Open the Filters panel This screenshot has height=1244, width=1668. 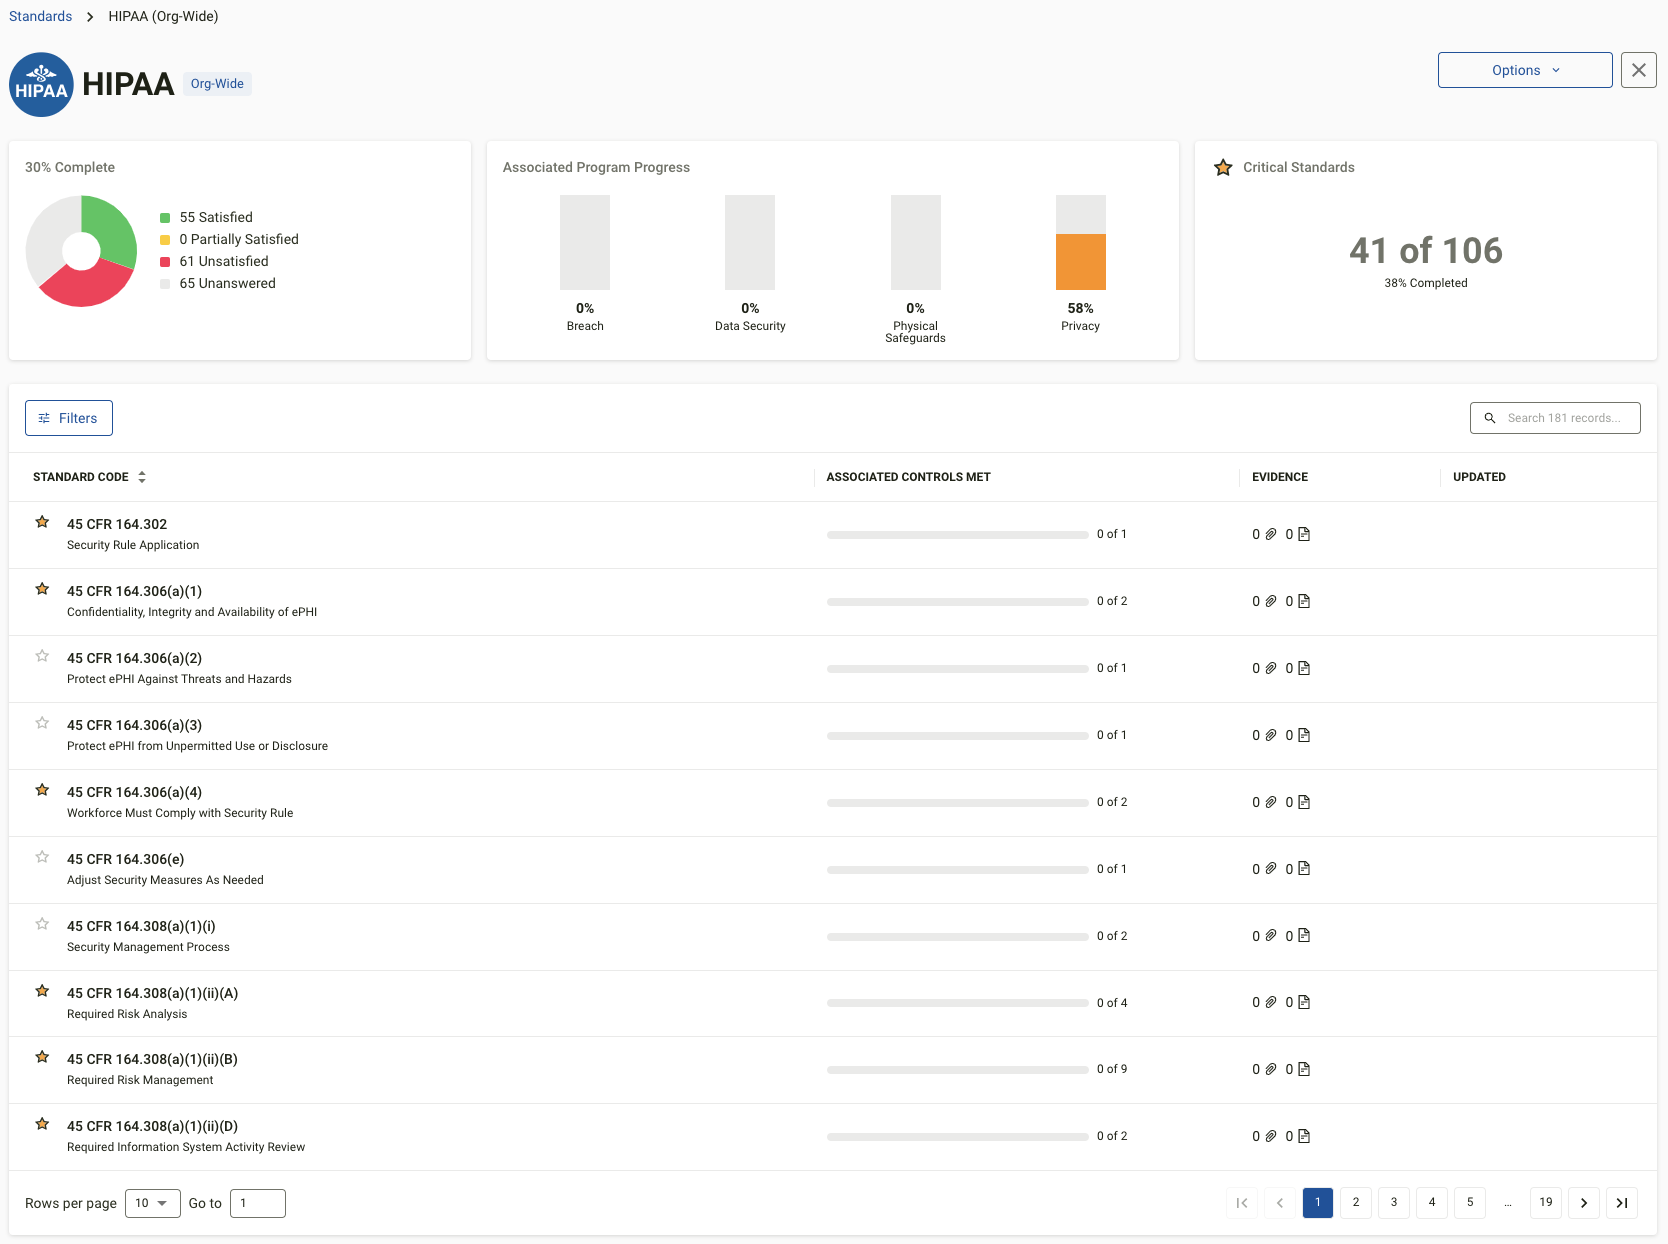(x=68, y=417)
